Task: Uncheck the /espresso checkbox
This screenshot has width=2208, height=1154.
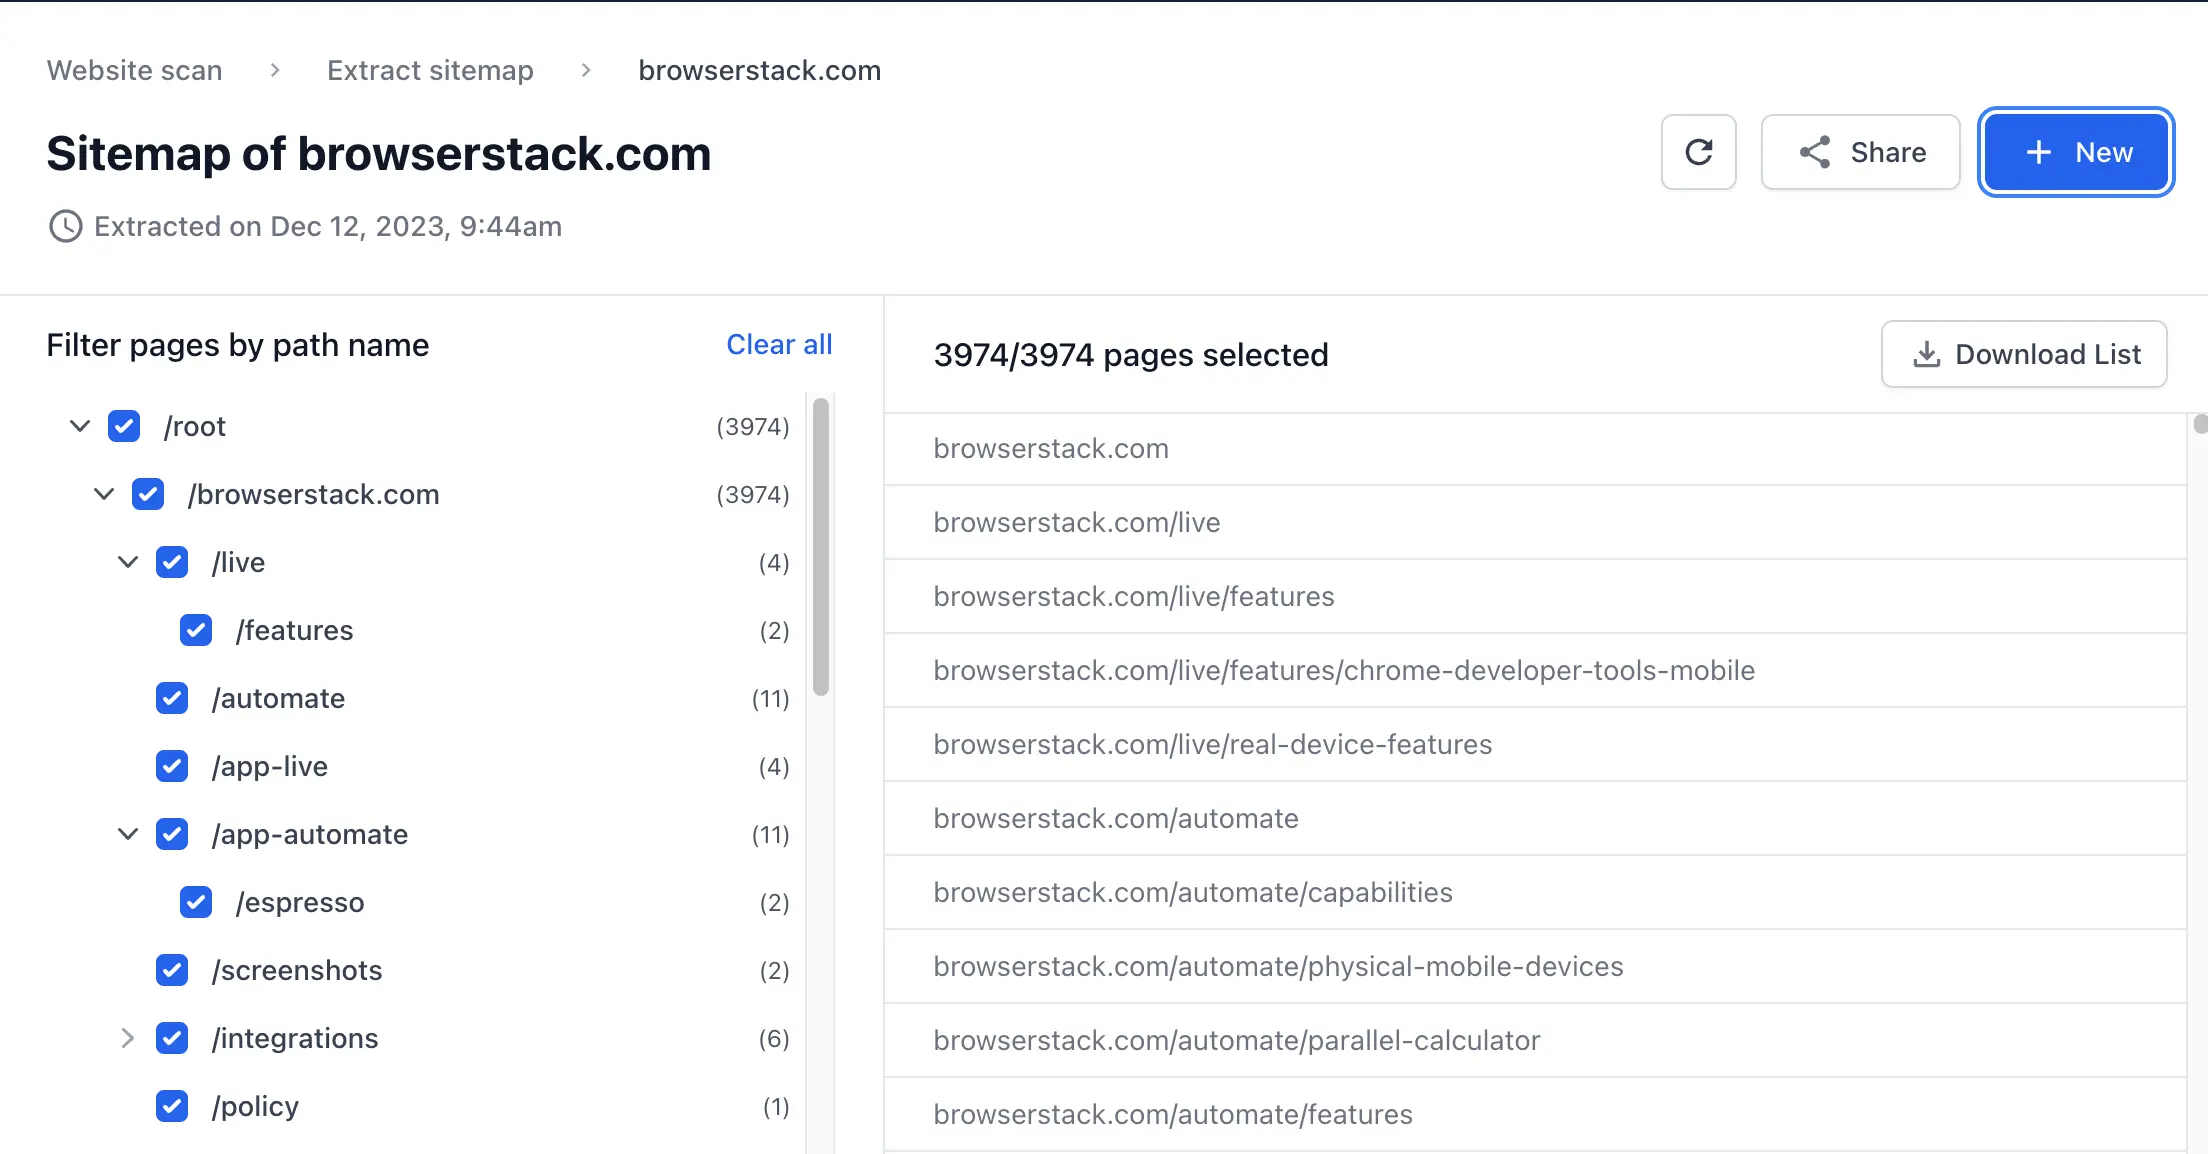Action: 196,902
